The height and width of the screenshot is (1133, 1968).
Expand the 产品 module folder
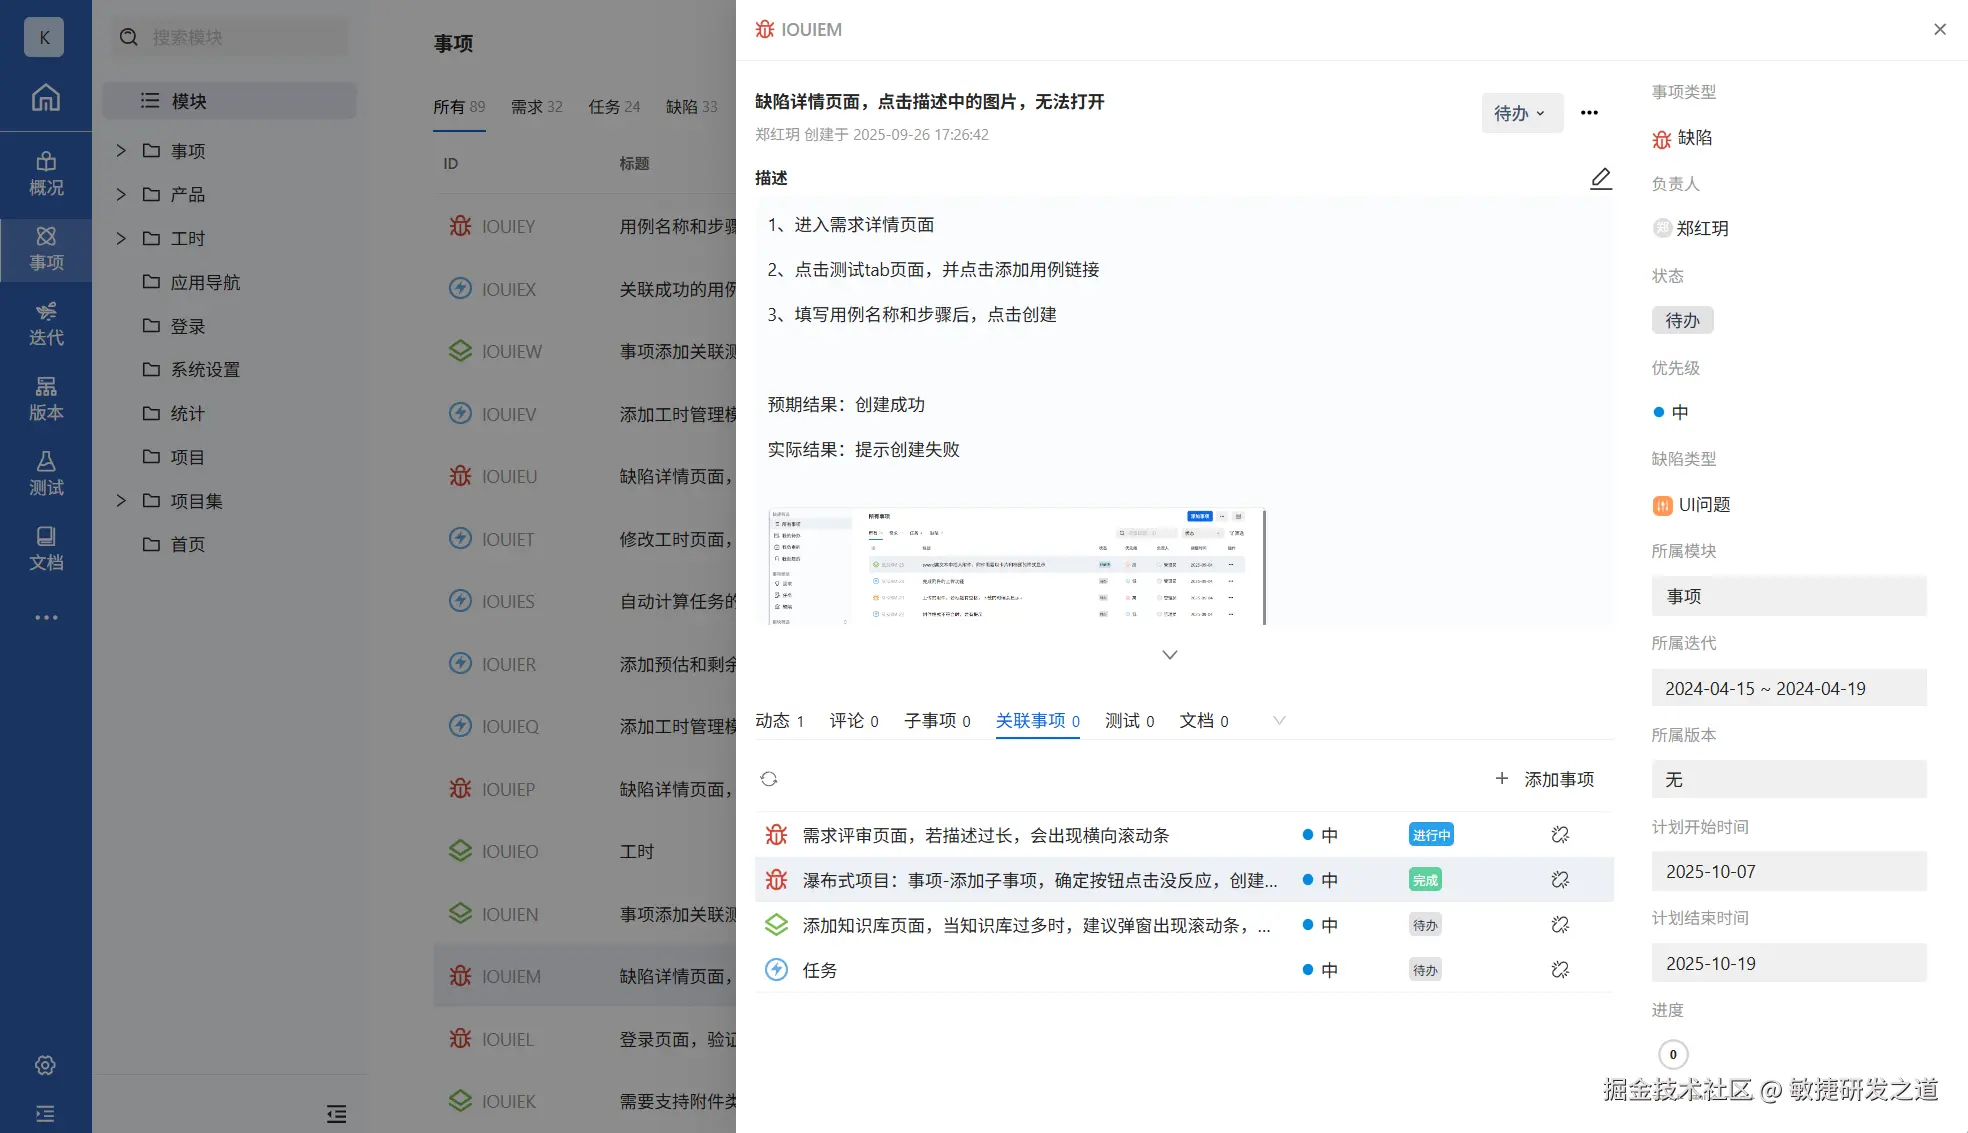(x=121, y=194)
